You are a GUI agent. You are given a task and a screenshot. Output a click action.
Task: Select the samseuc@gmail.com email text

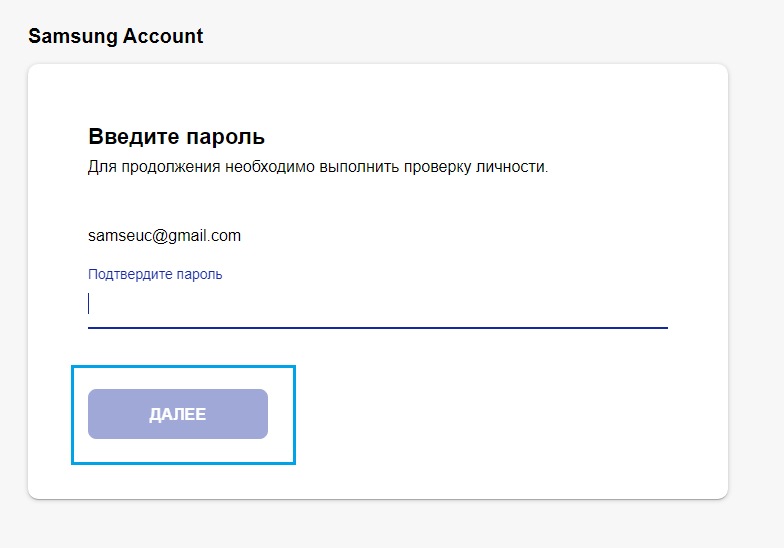[x=164, y=236]
